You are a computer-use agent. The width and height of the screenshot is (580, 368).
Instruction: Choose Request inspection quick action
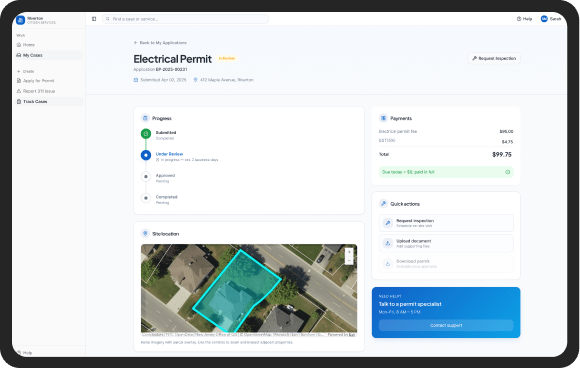pyautogui.click(x=446, y=223)
